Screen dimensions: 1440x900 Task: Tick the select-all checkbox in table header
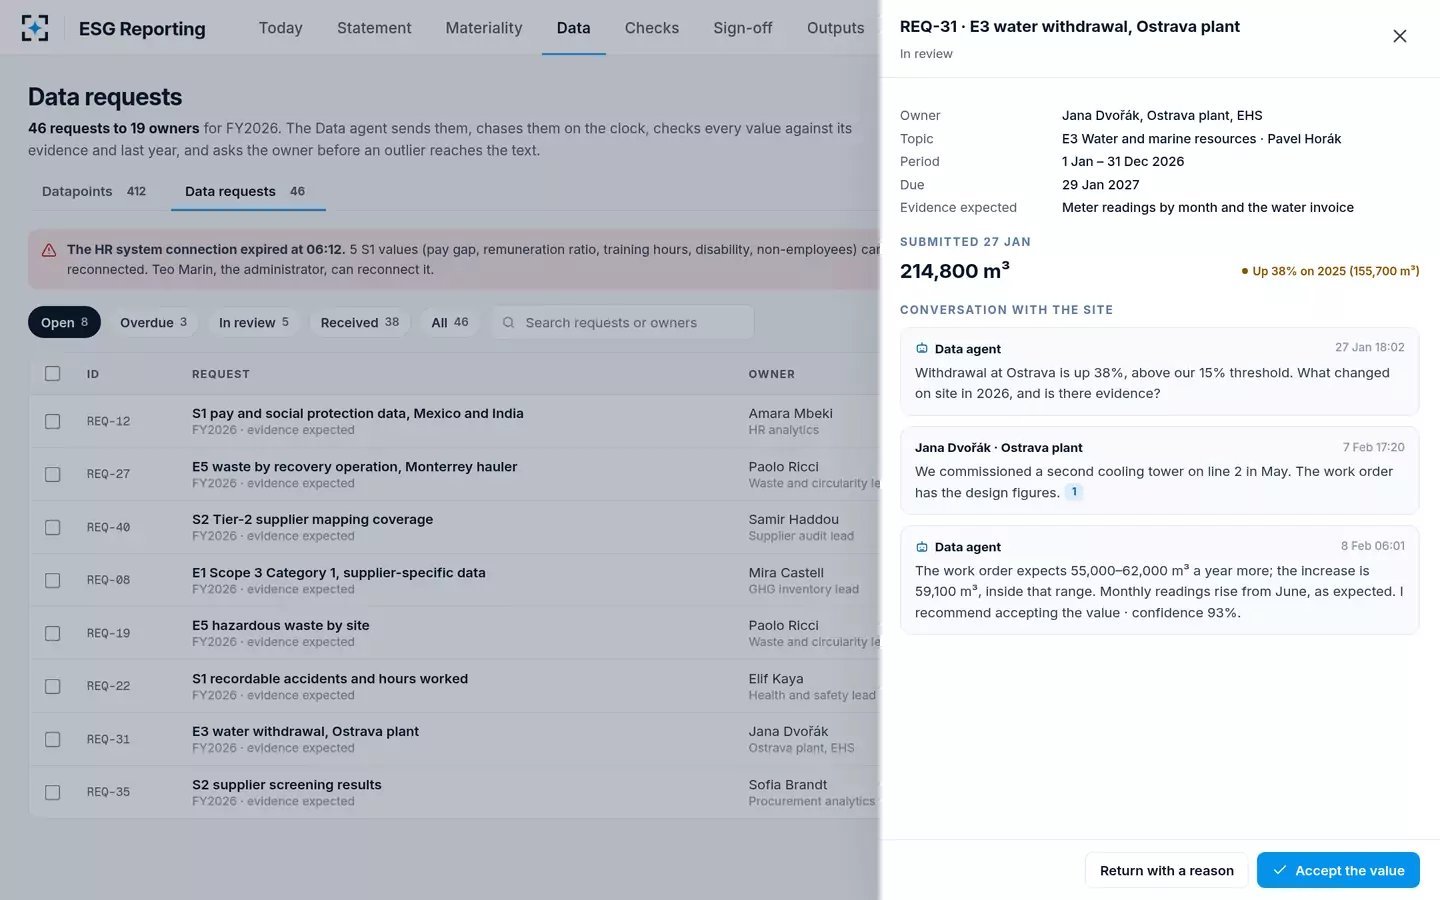(x=53, y=374)
